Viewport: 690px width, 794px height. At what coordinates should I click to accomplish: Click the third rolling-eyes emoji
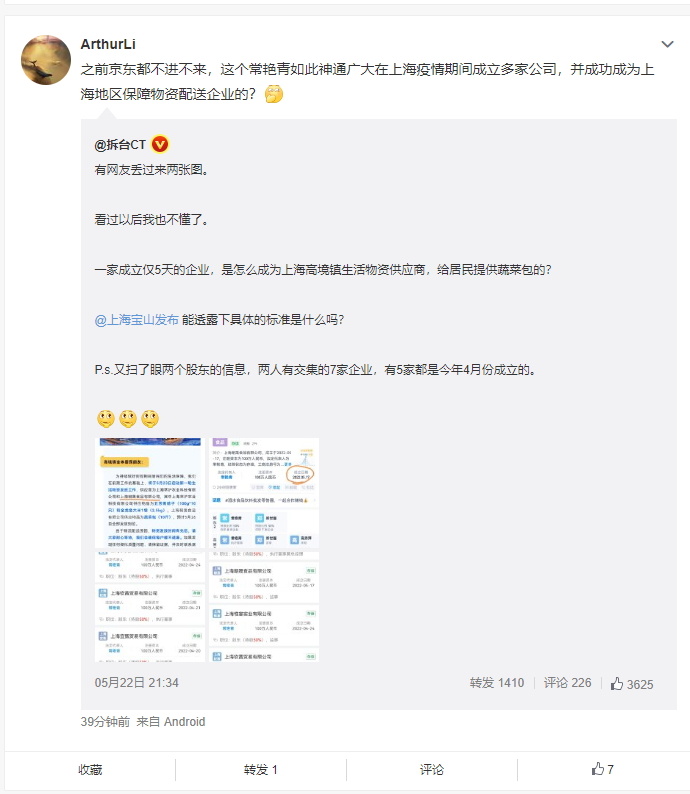click(x=150, y=419)
